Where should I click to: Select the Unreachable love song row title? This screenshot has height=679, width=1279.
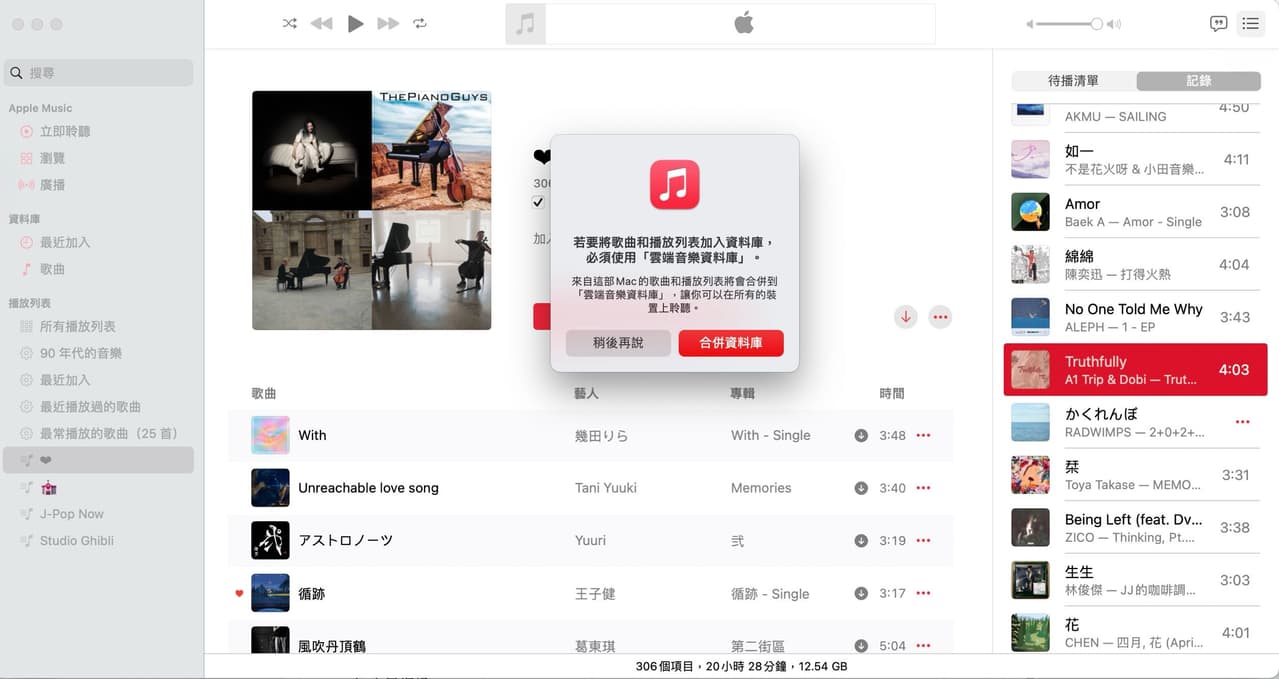368,488
